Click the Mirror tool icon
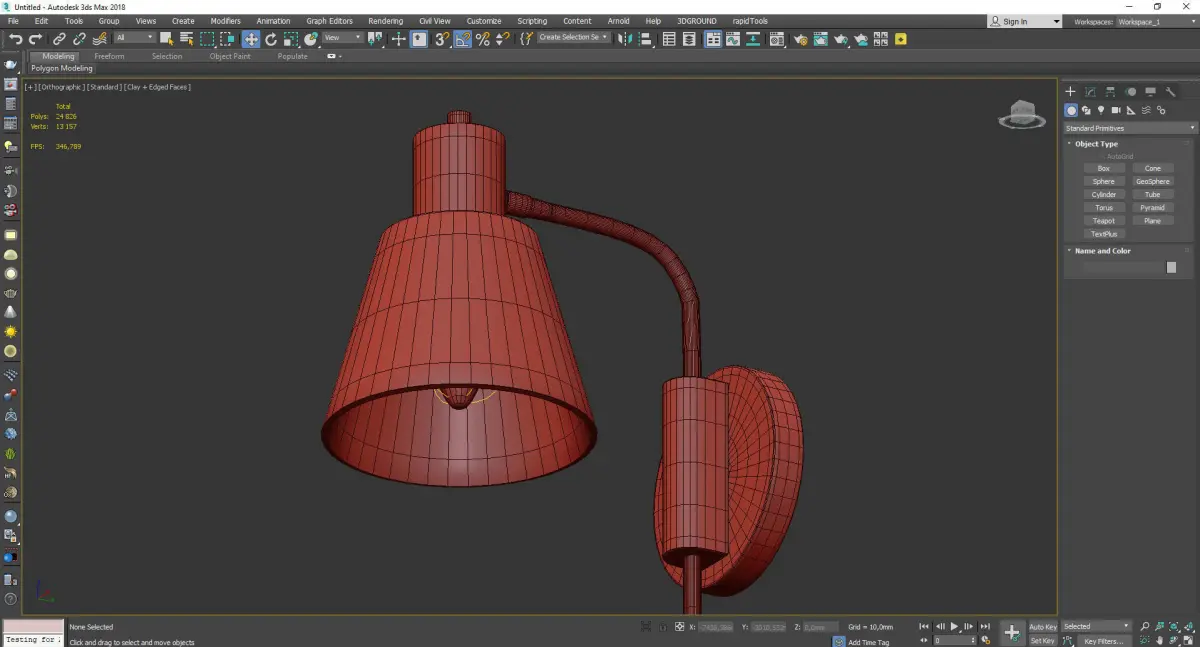The height and width of the screenshot is (647, 1200). (x=624, y=39)
